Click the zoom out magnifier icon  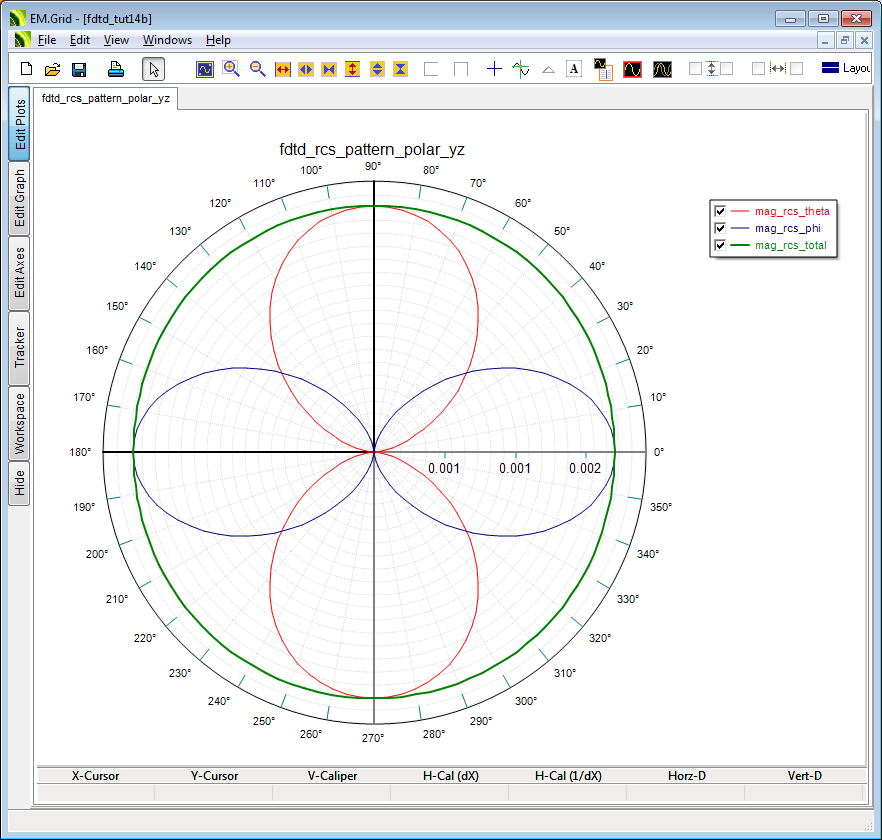257,69
